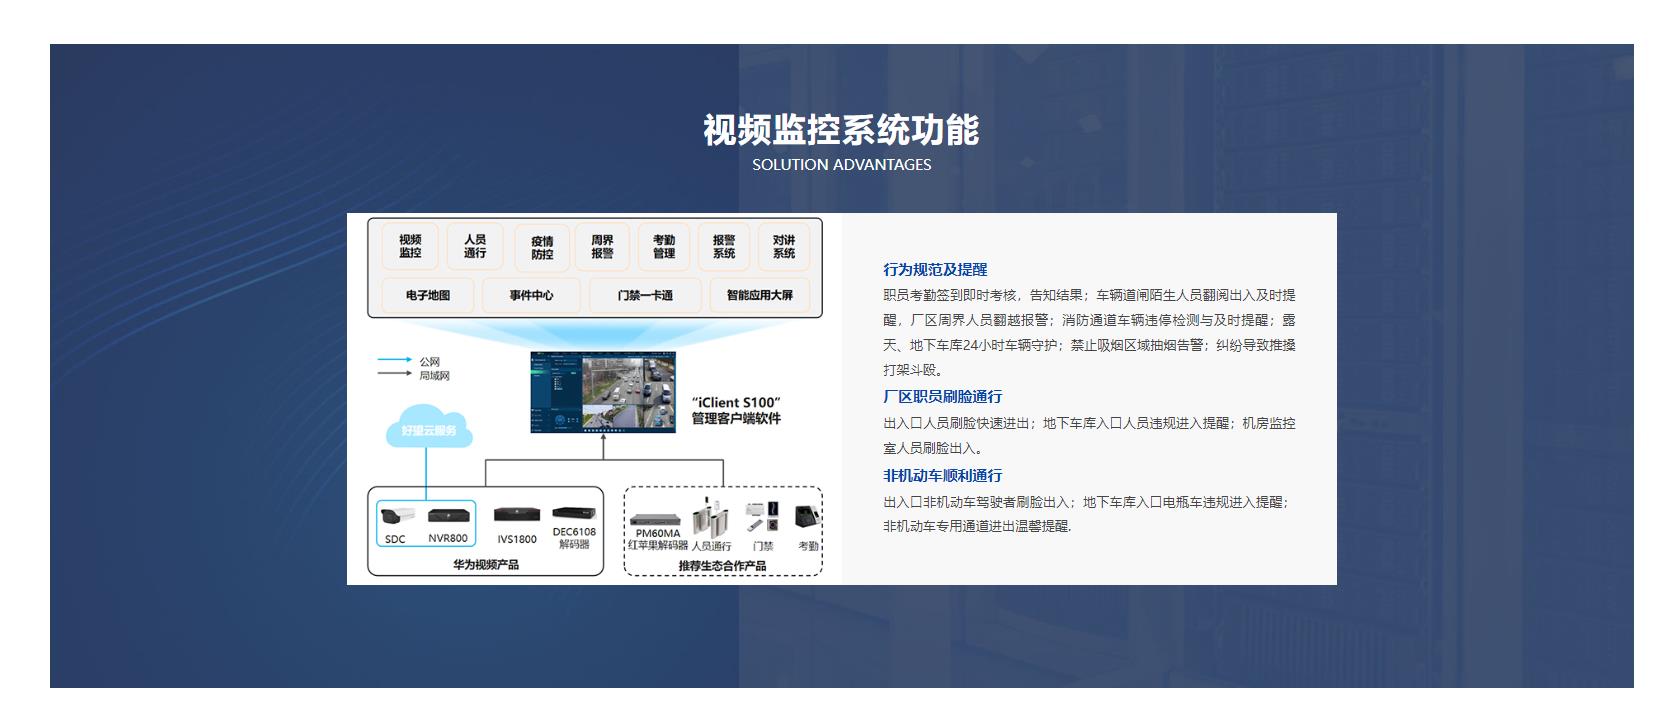Image resolution: width=1655 pixels, height=717 pixels.
Task: Click the 门禁 access control icon
Action: (763, 516)
